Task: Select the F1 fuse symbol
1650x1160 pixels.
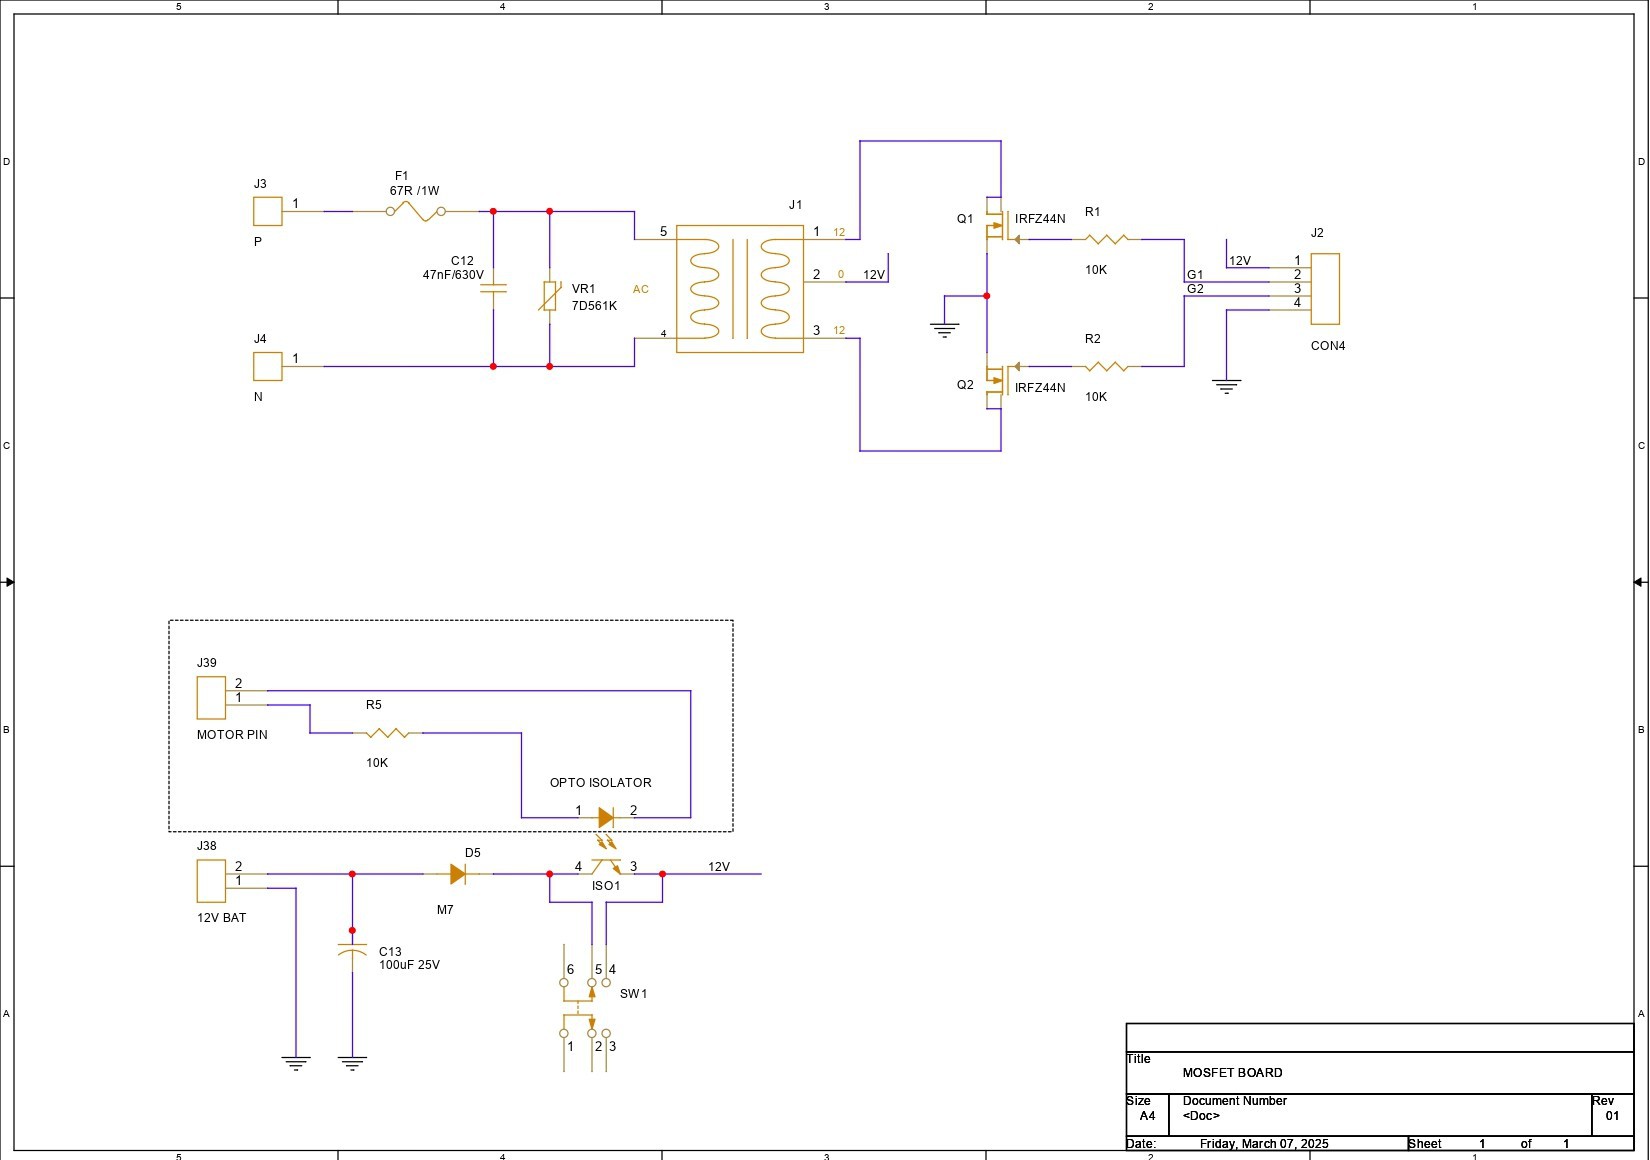Action: click(415, 211)
